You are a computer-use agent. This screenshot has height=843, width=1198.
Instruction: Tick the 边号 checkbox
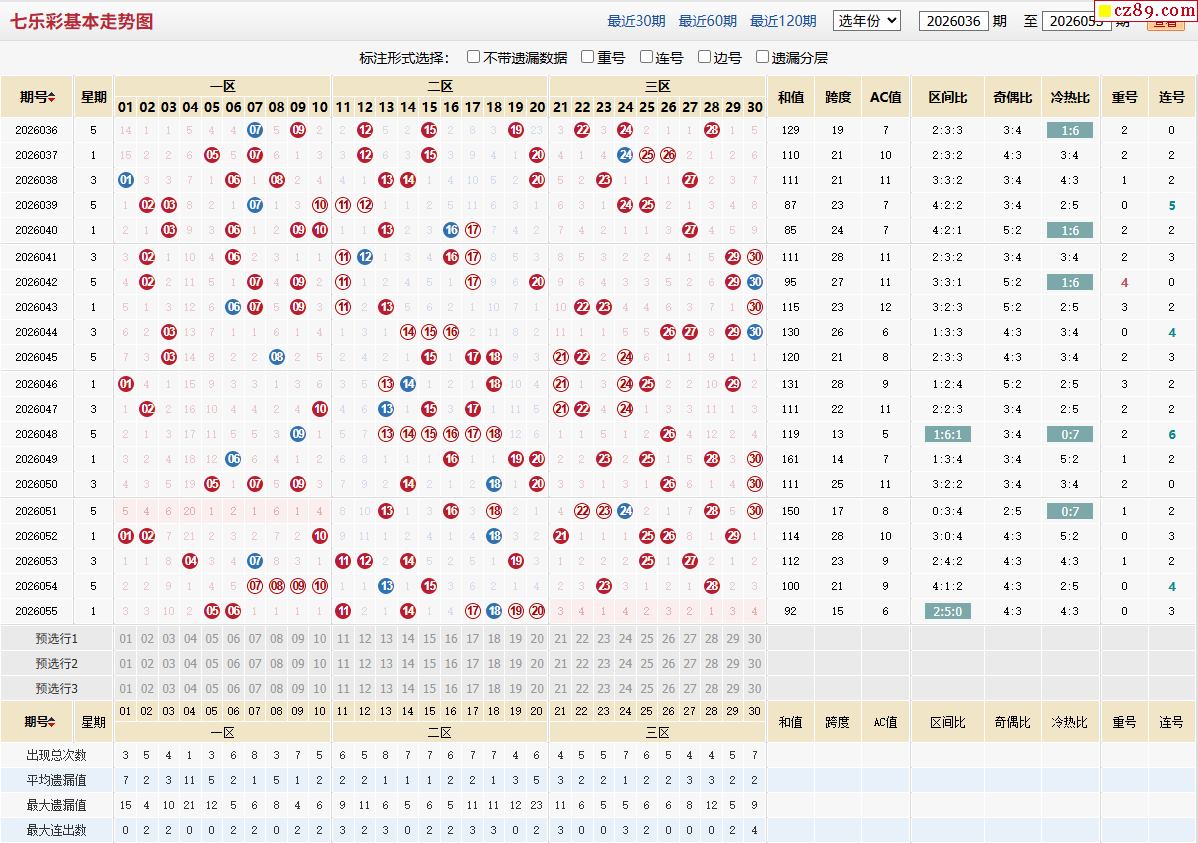(x=704, y=57)
